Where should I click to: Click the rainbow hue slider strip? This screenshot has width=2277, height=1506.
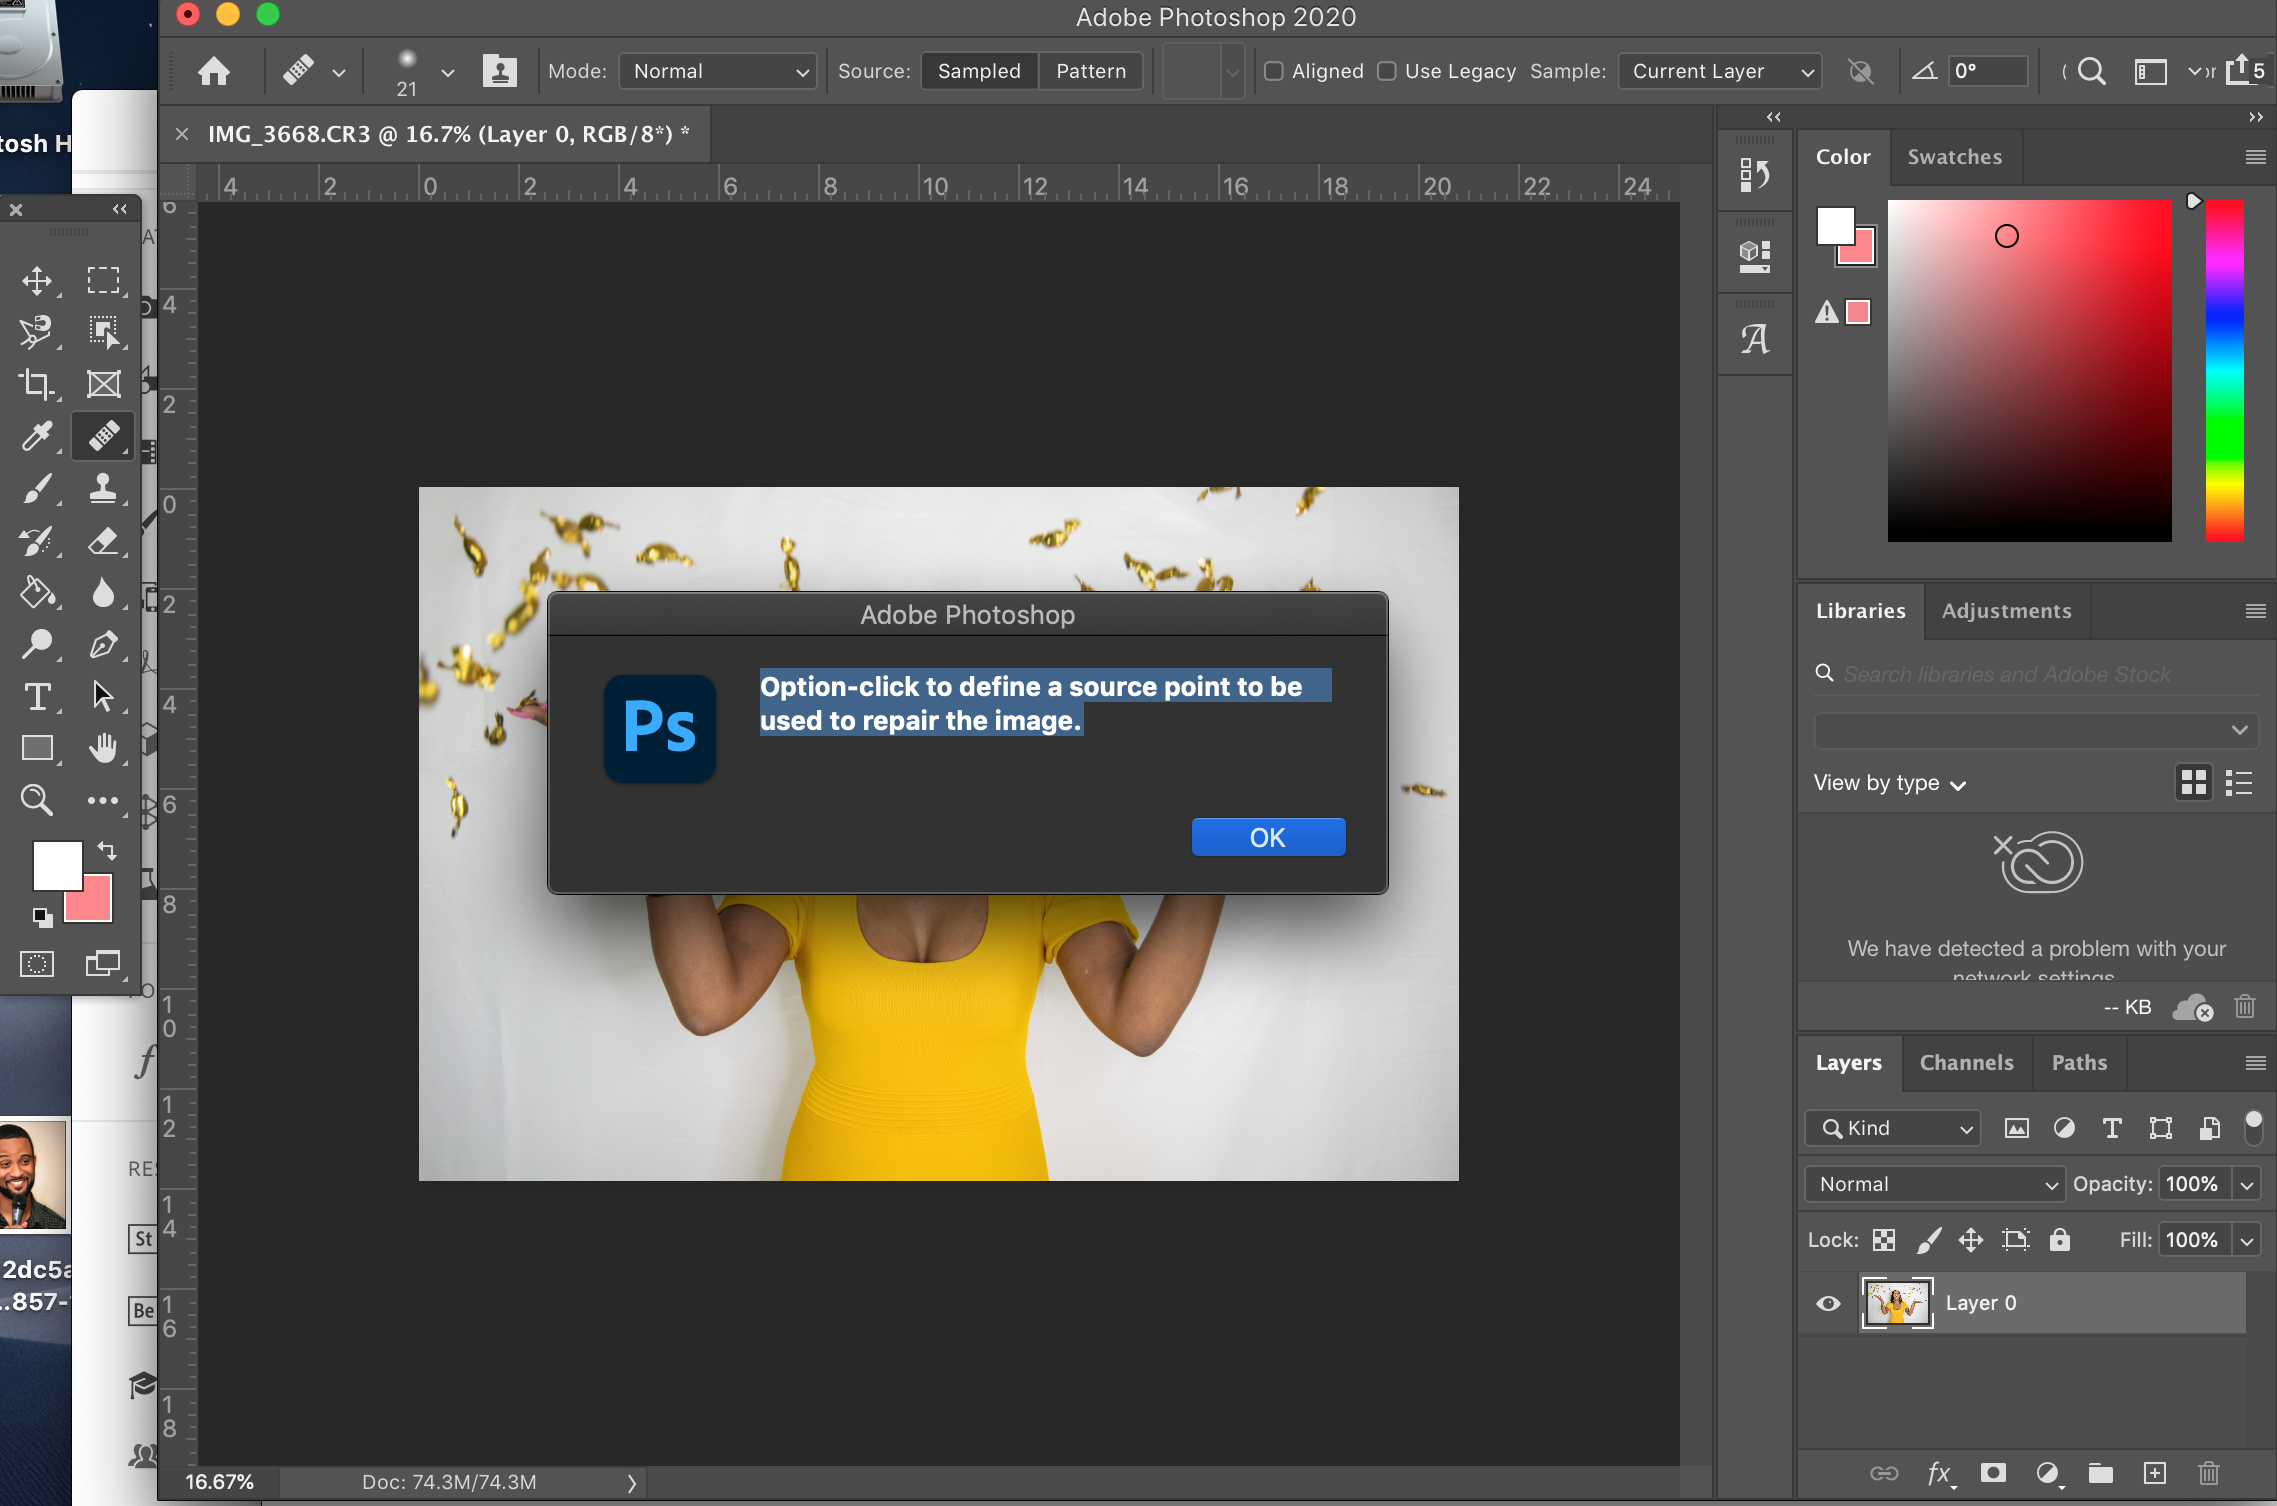pyautogui.click(x=2224, y=370)
